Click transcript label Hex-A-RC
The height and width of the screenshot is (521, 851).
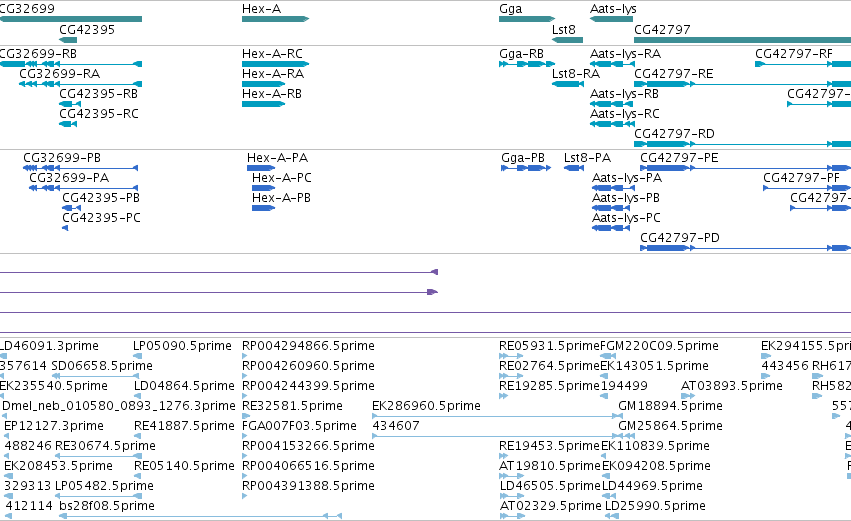click(272, 54)
